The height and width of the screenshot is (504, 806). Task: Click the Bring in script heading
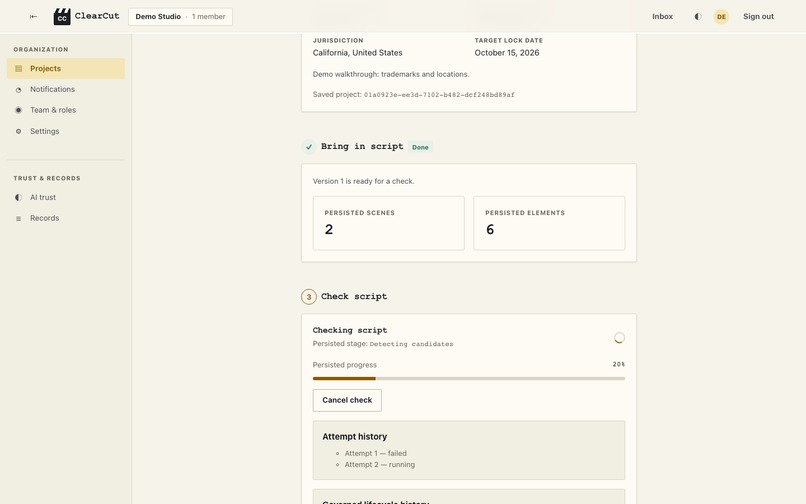point(362,147)
